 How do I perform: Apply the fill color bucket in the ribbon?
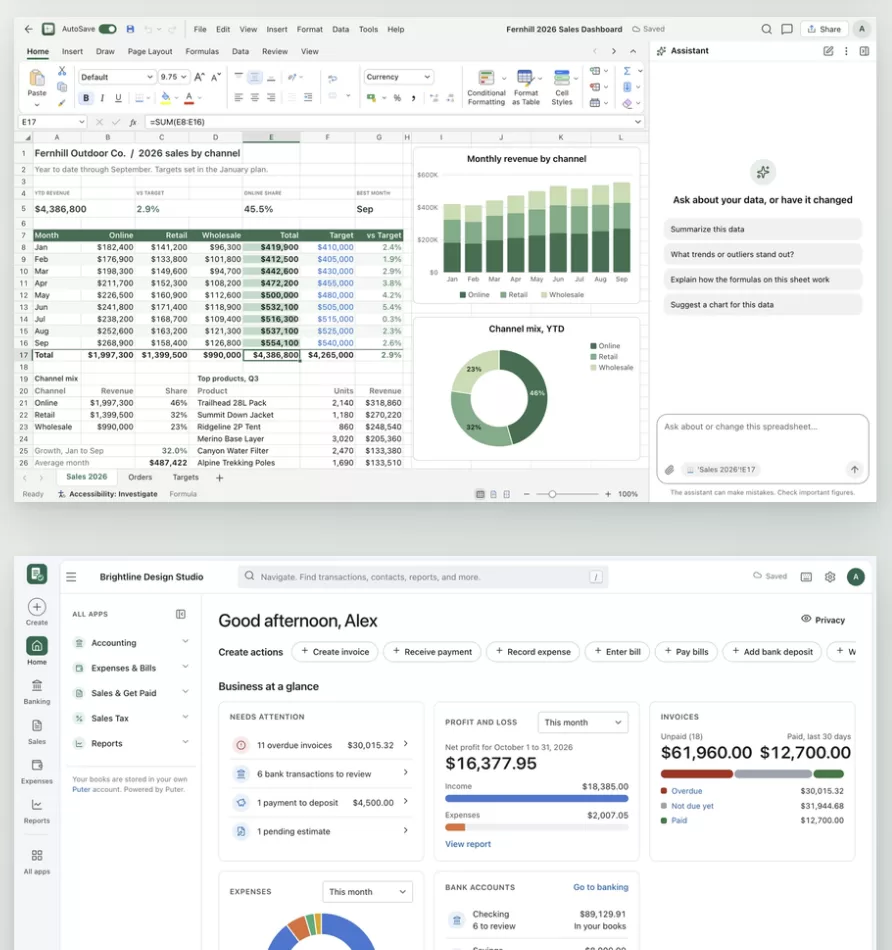tap(165, 98)
